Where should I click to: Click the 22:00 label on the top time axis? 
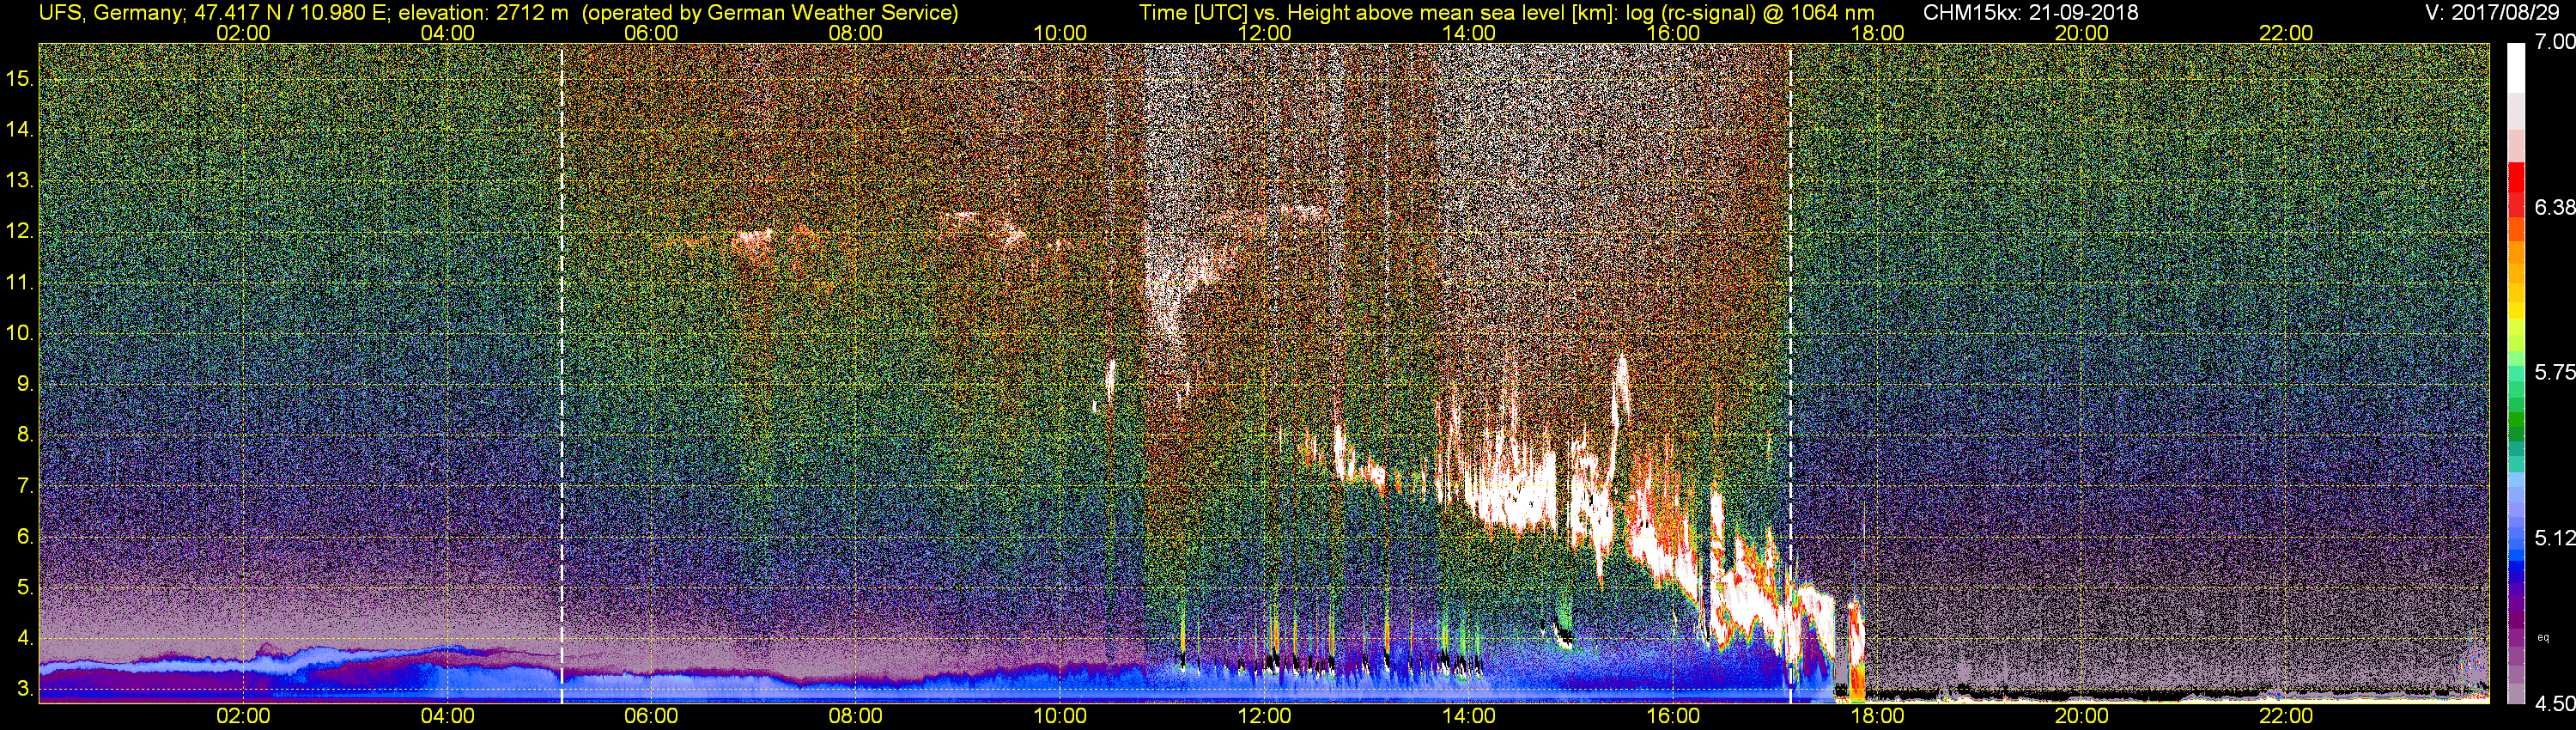pos(2286,33)
